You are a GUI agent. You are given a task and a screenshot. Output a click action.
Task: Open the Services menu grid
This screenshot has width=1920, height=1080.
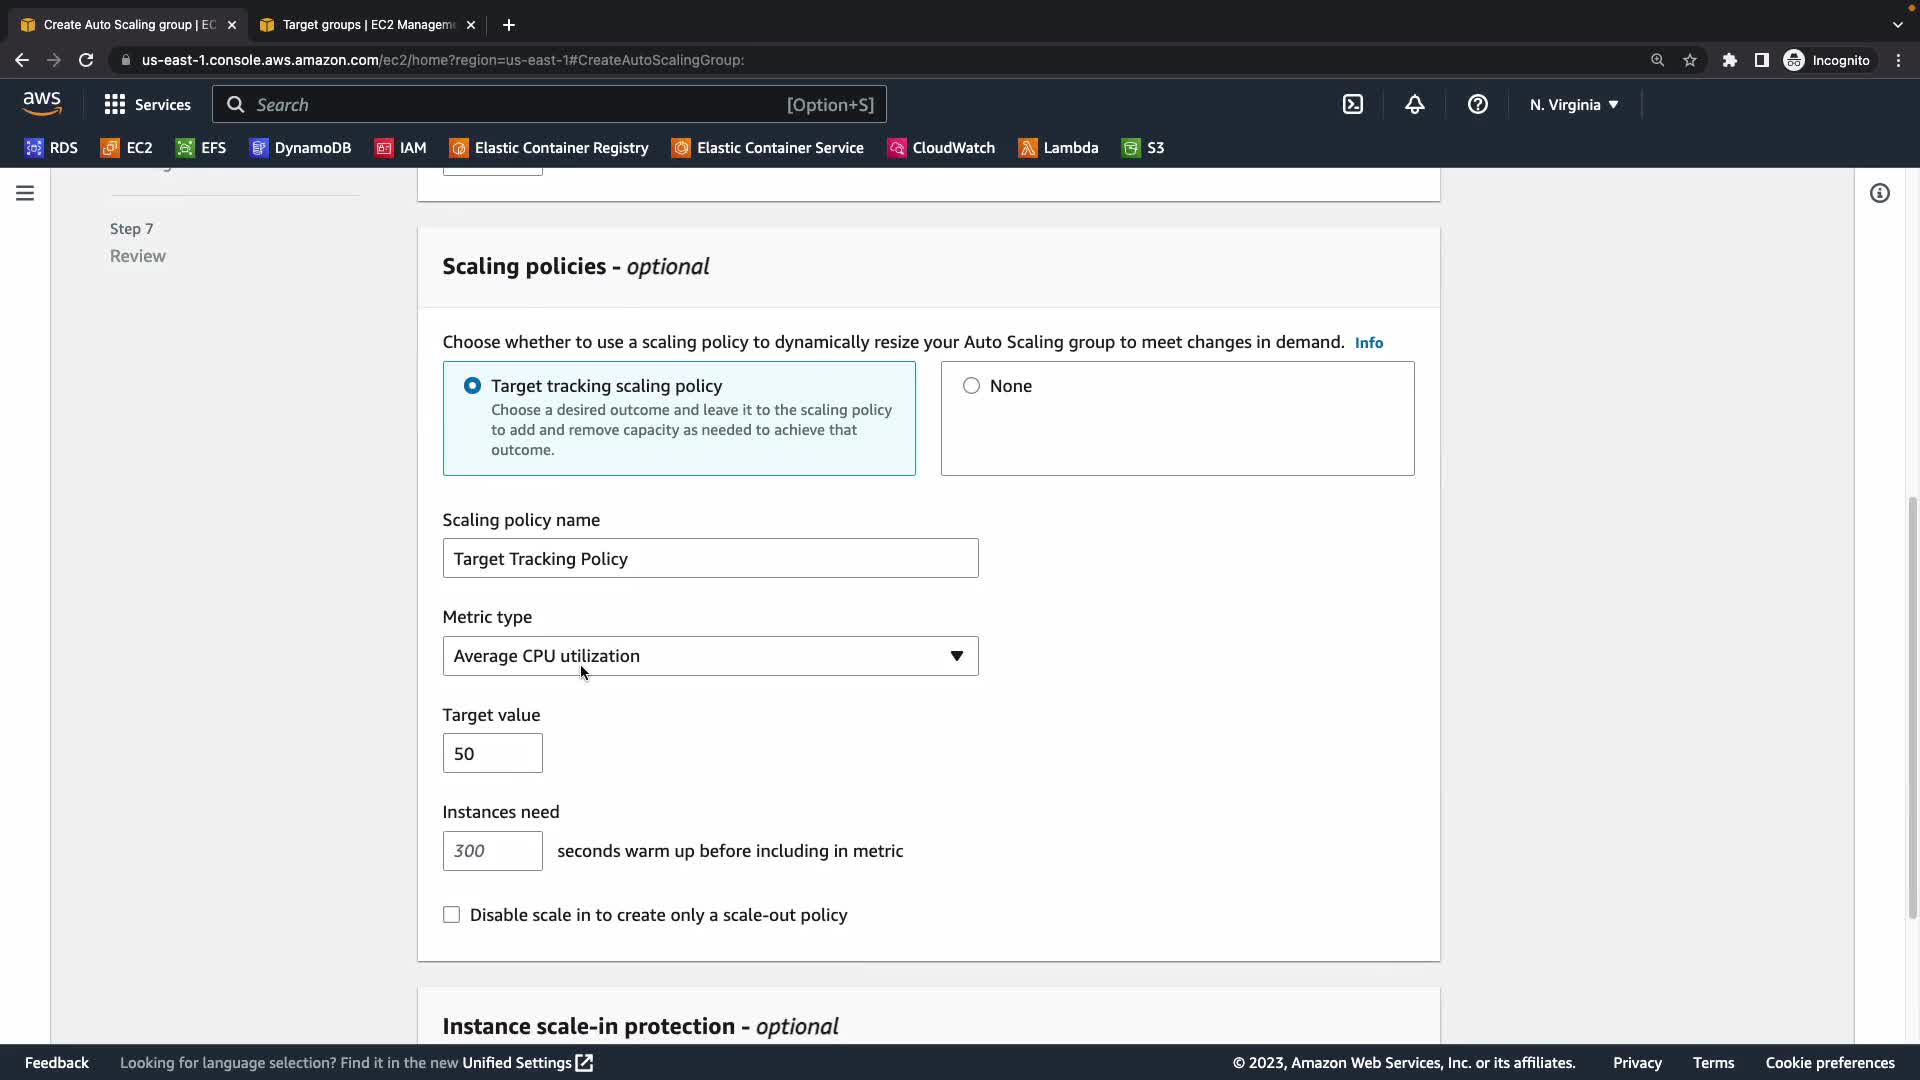click(147, 104)
